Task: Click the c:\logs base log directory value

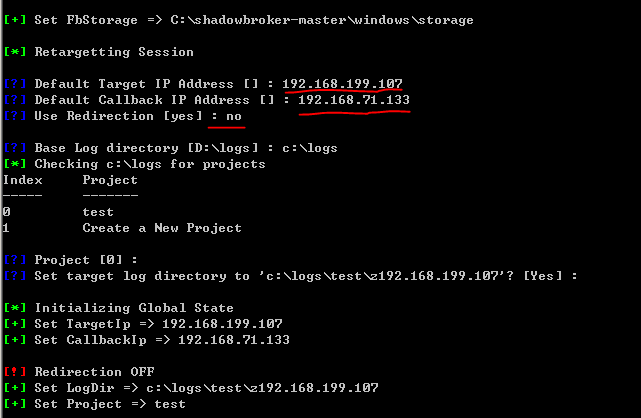Action: click(309, 148)
